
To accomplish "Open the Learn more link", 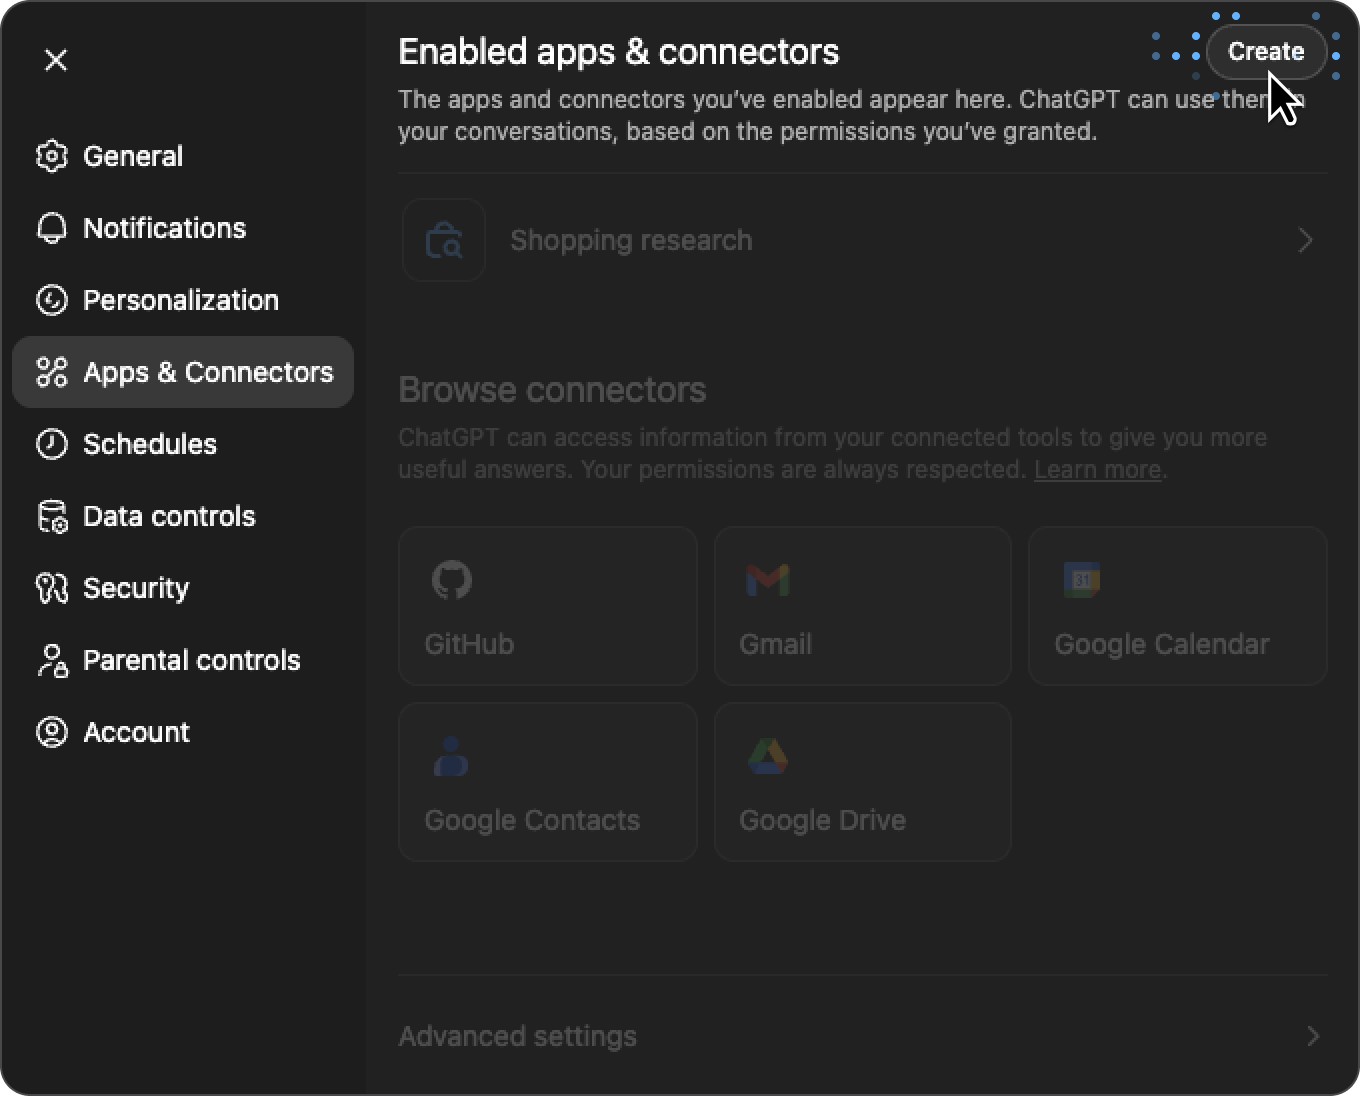I will (1096, 469).
